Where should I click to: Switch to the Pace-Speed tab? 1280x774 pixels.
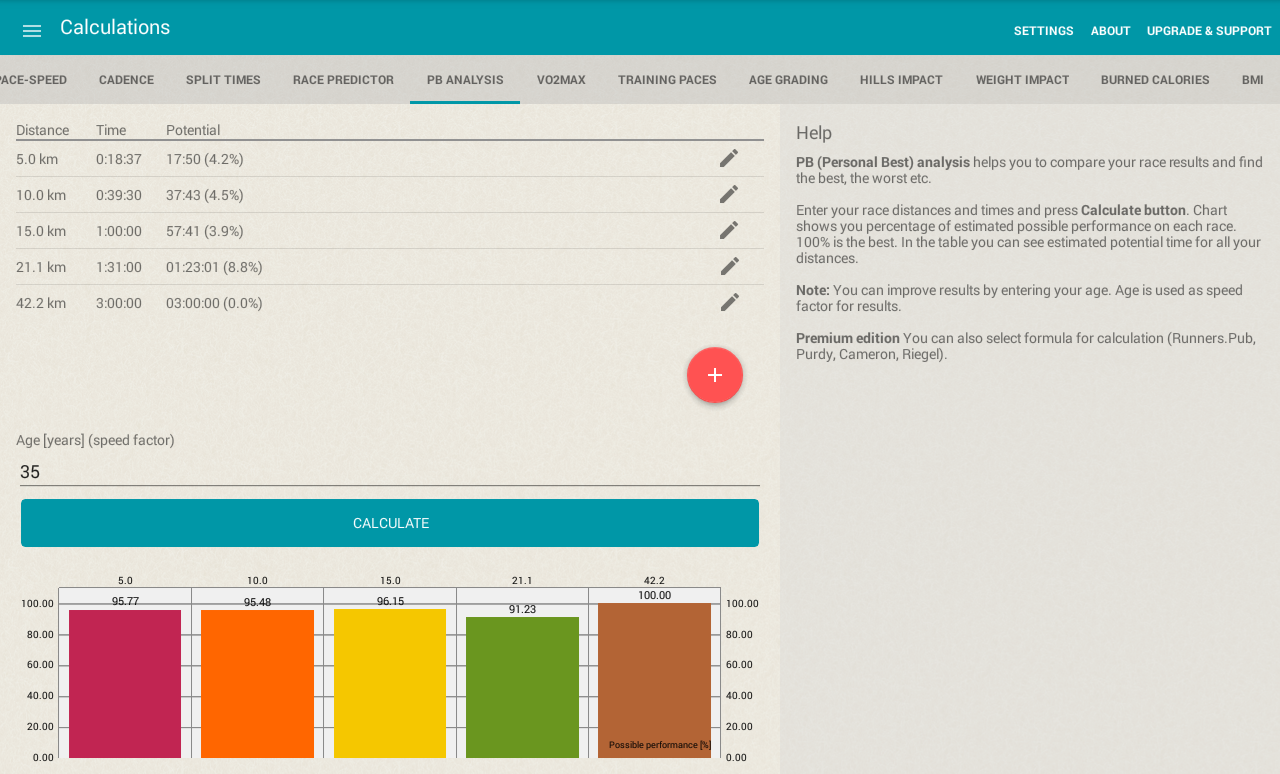tap(33, 80)
